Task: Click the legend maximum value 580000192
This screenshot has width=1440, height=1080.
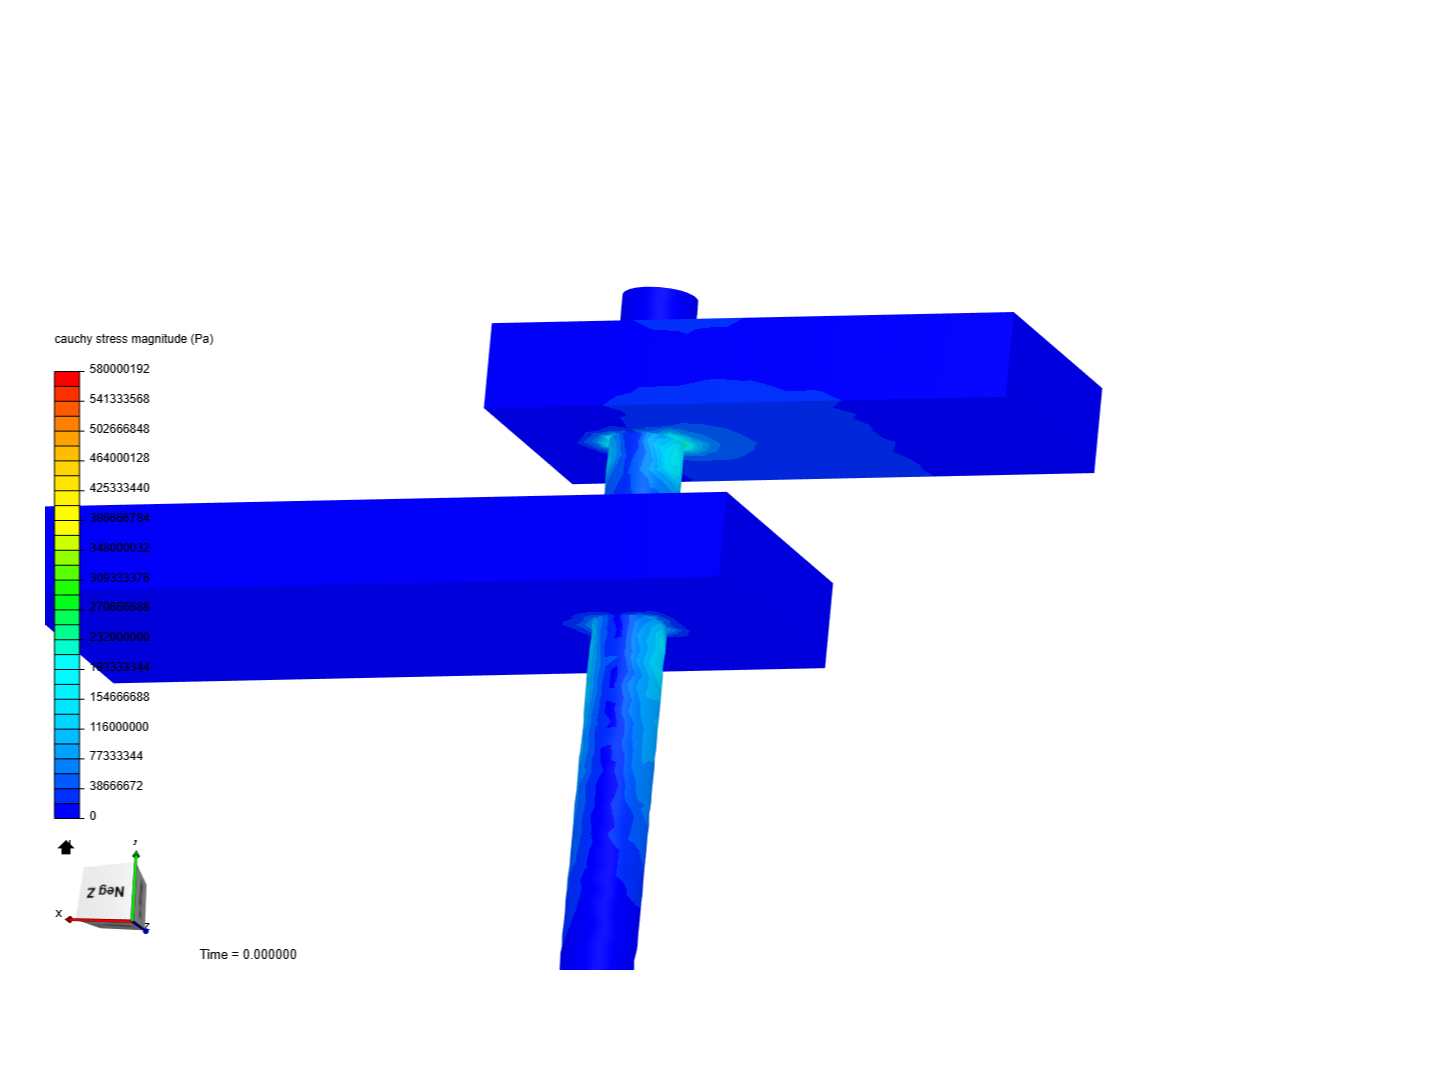Action: point(119,369)
